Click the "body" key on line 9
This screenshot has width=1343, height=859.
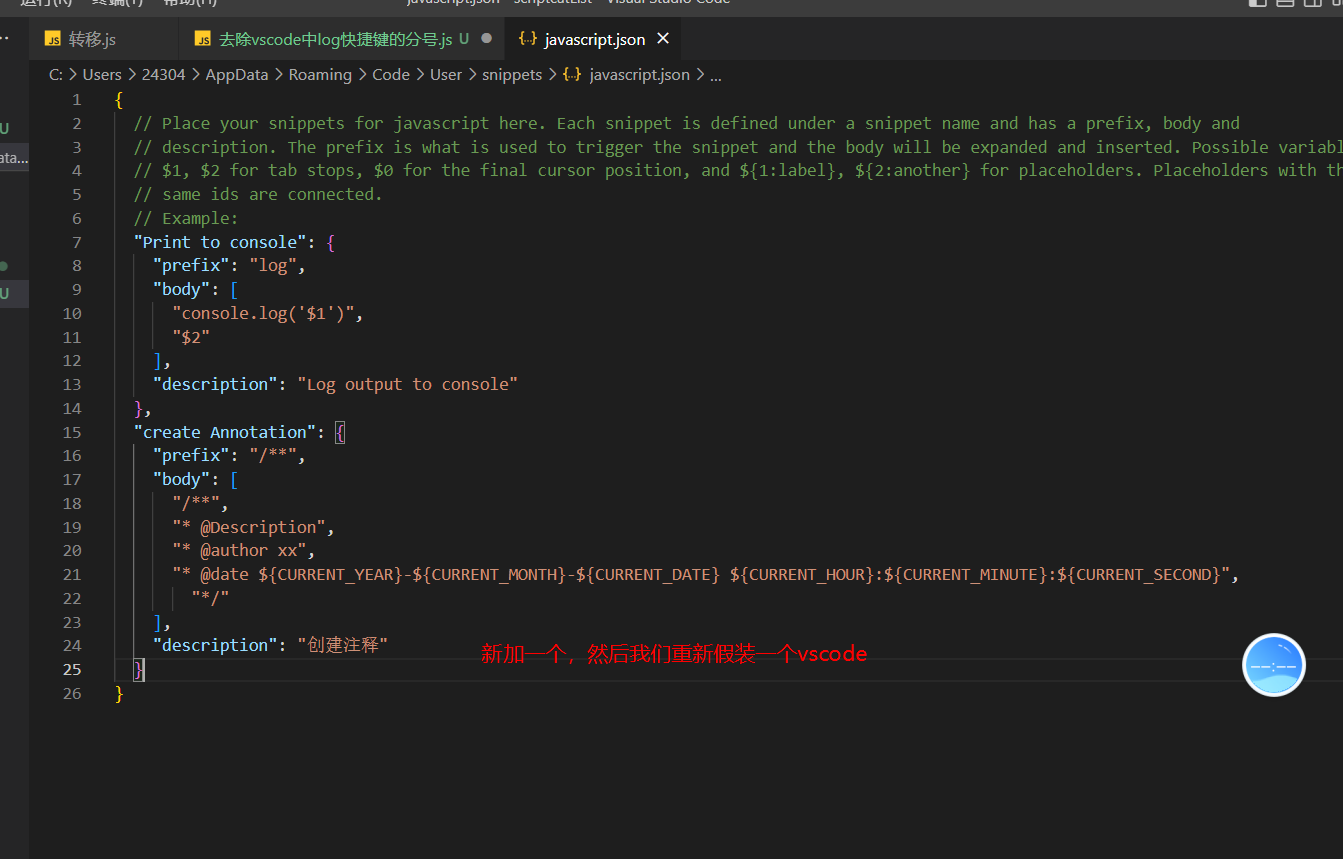coord(182,289)
